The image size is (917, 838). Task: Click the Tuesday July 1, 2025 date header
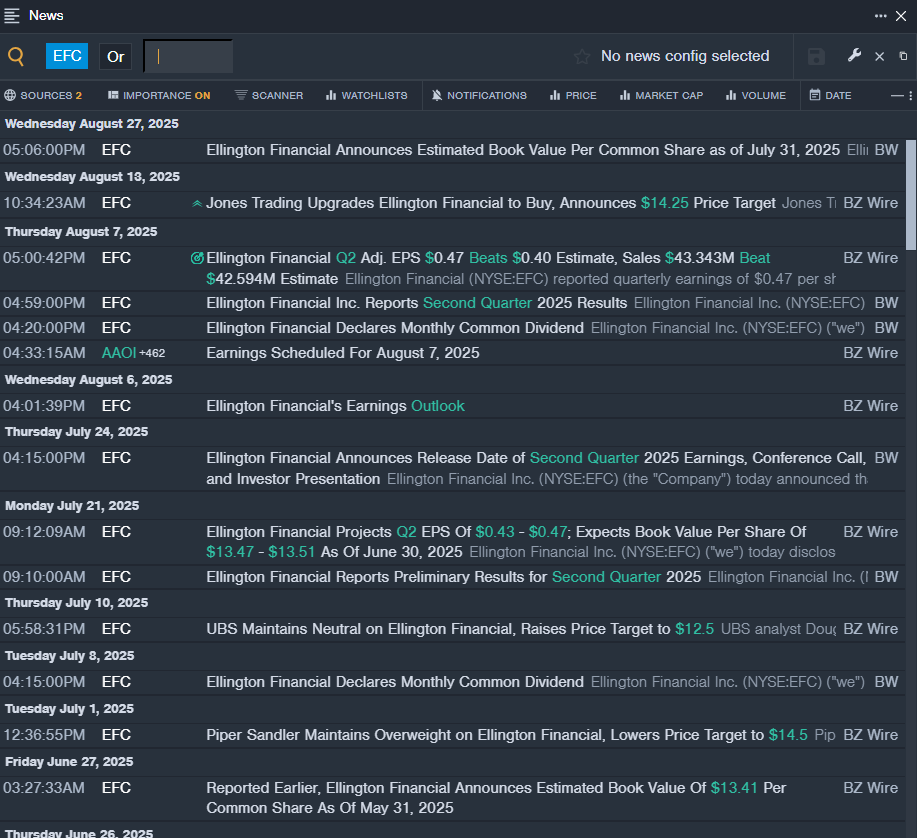pyautogui.click(x=70, y=709)
